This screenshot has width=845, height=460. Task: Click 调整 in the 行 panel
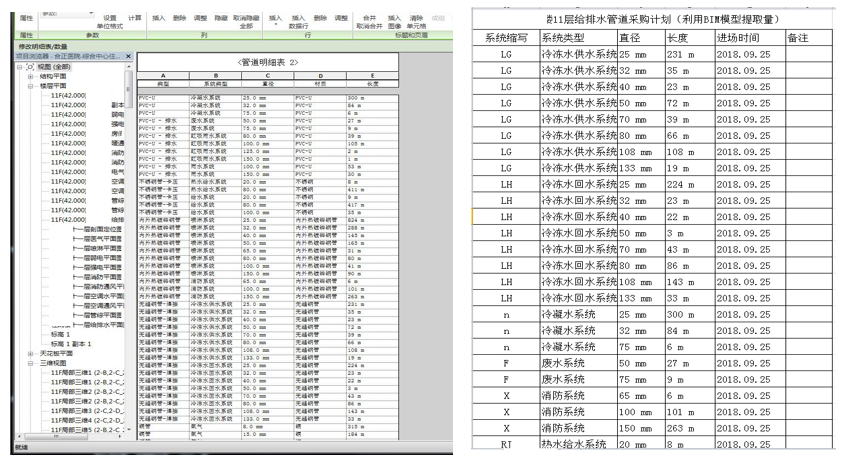pyautogui.click(x=341, y=18)
